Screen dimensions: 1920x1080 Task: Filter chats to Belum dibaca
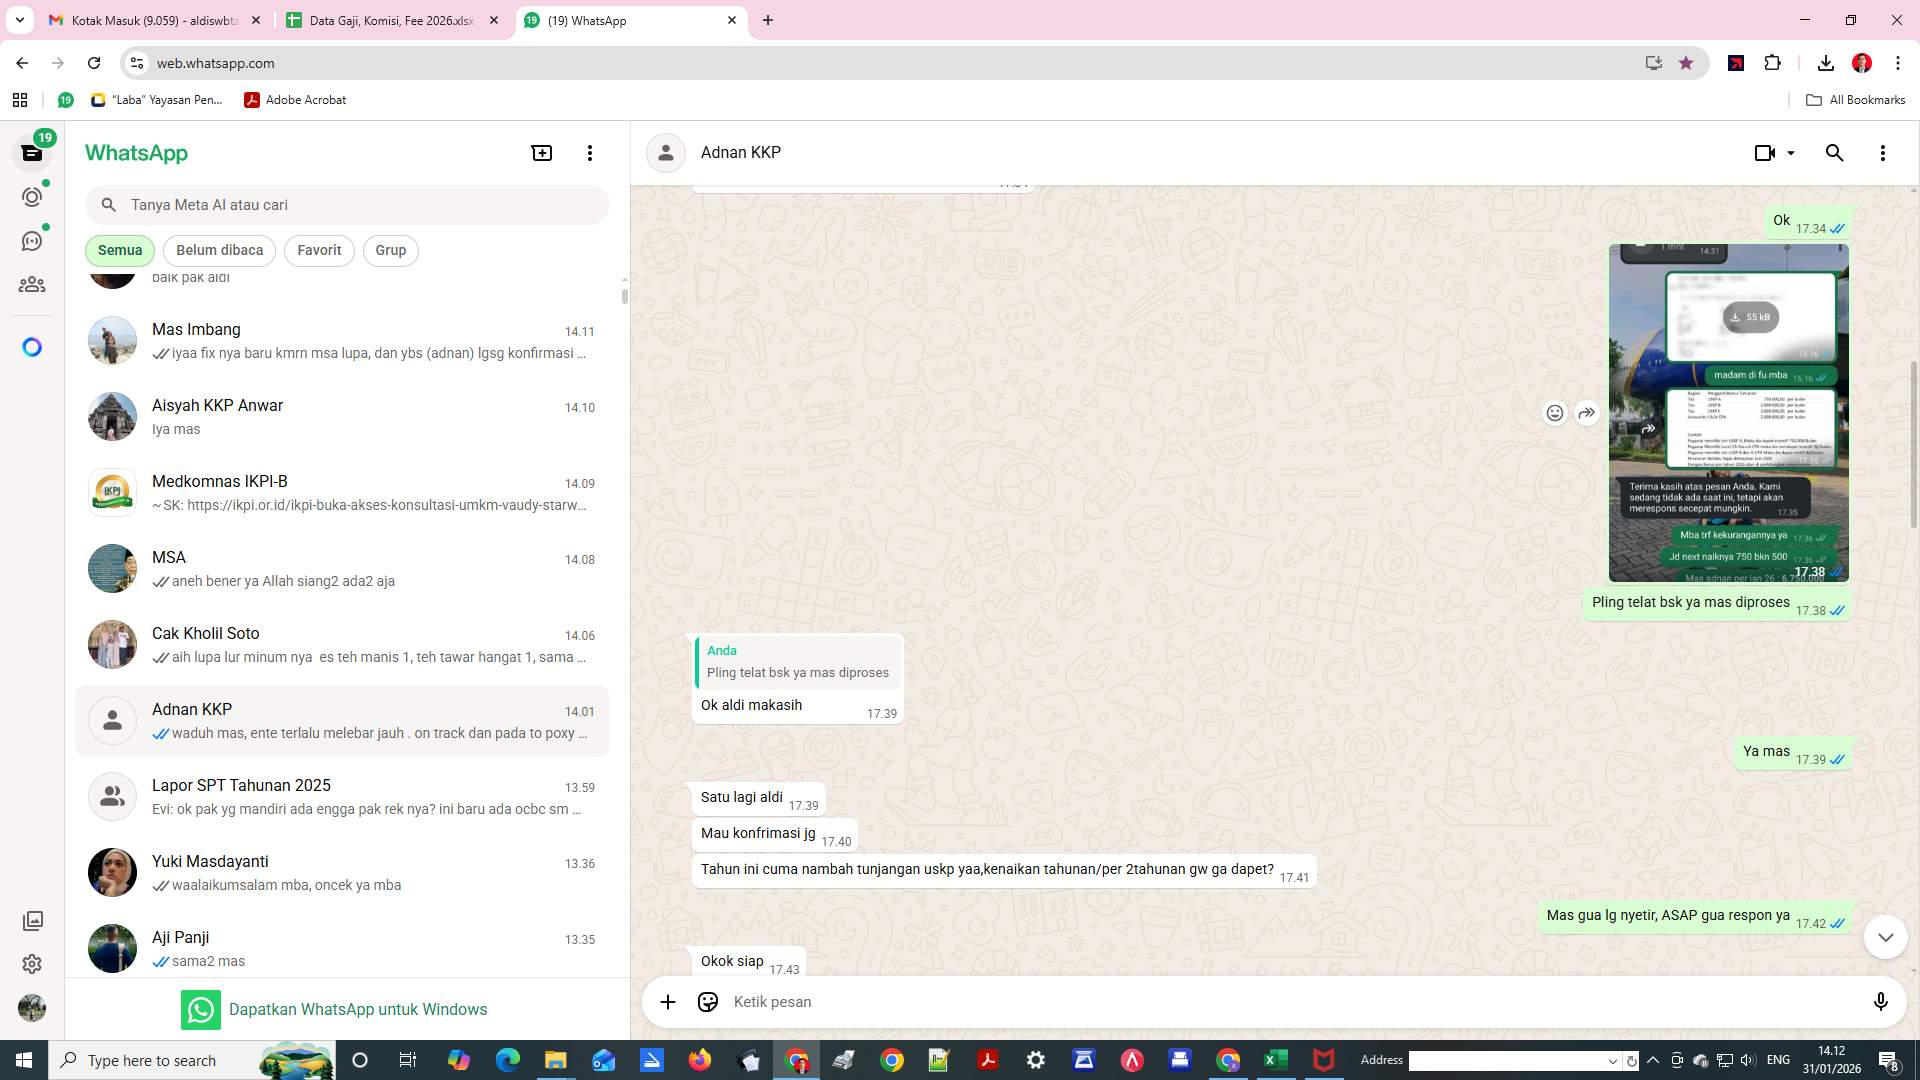click(x=219, y=250)
